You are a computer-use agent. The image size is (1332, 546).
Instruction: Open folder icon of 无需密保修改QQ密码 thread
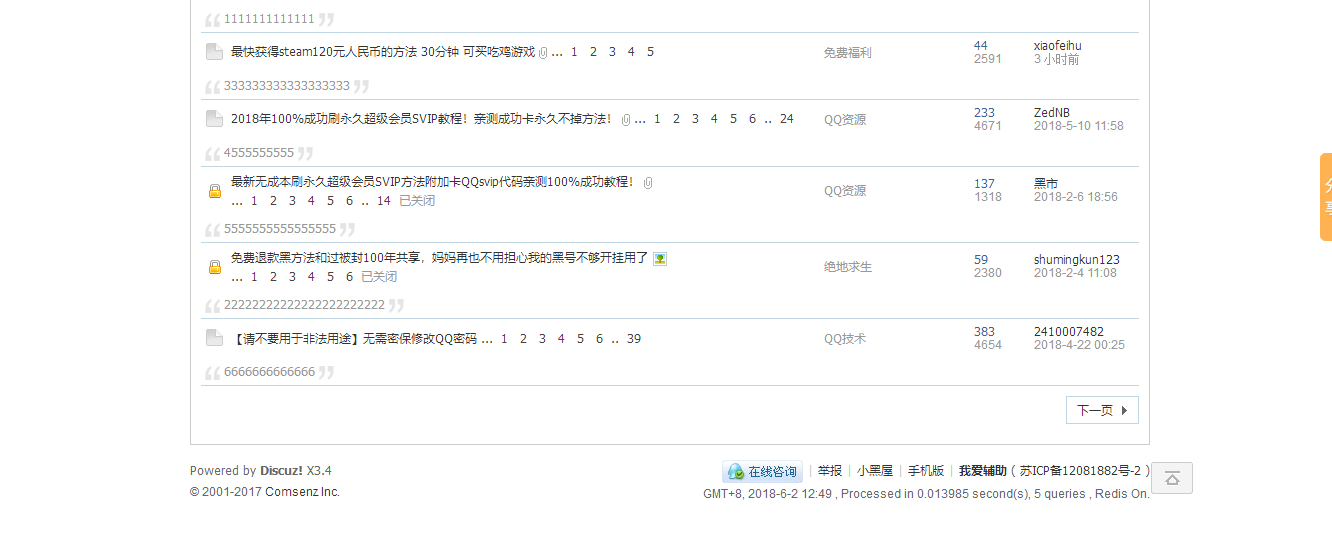(214, 338)
